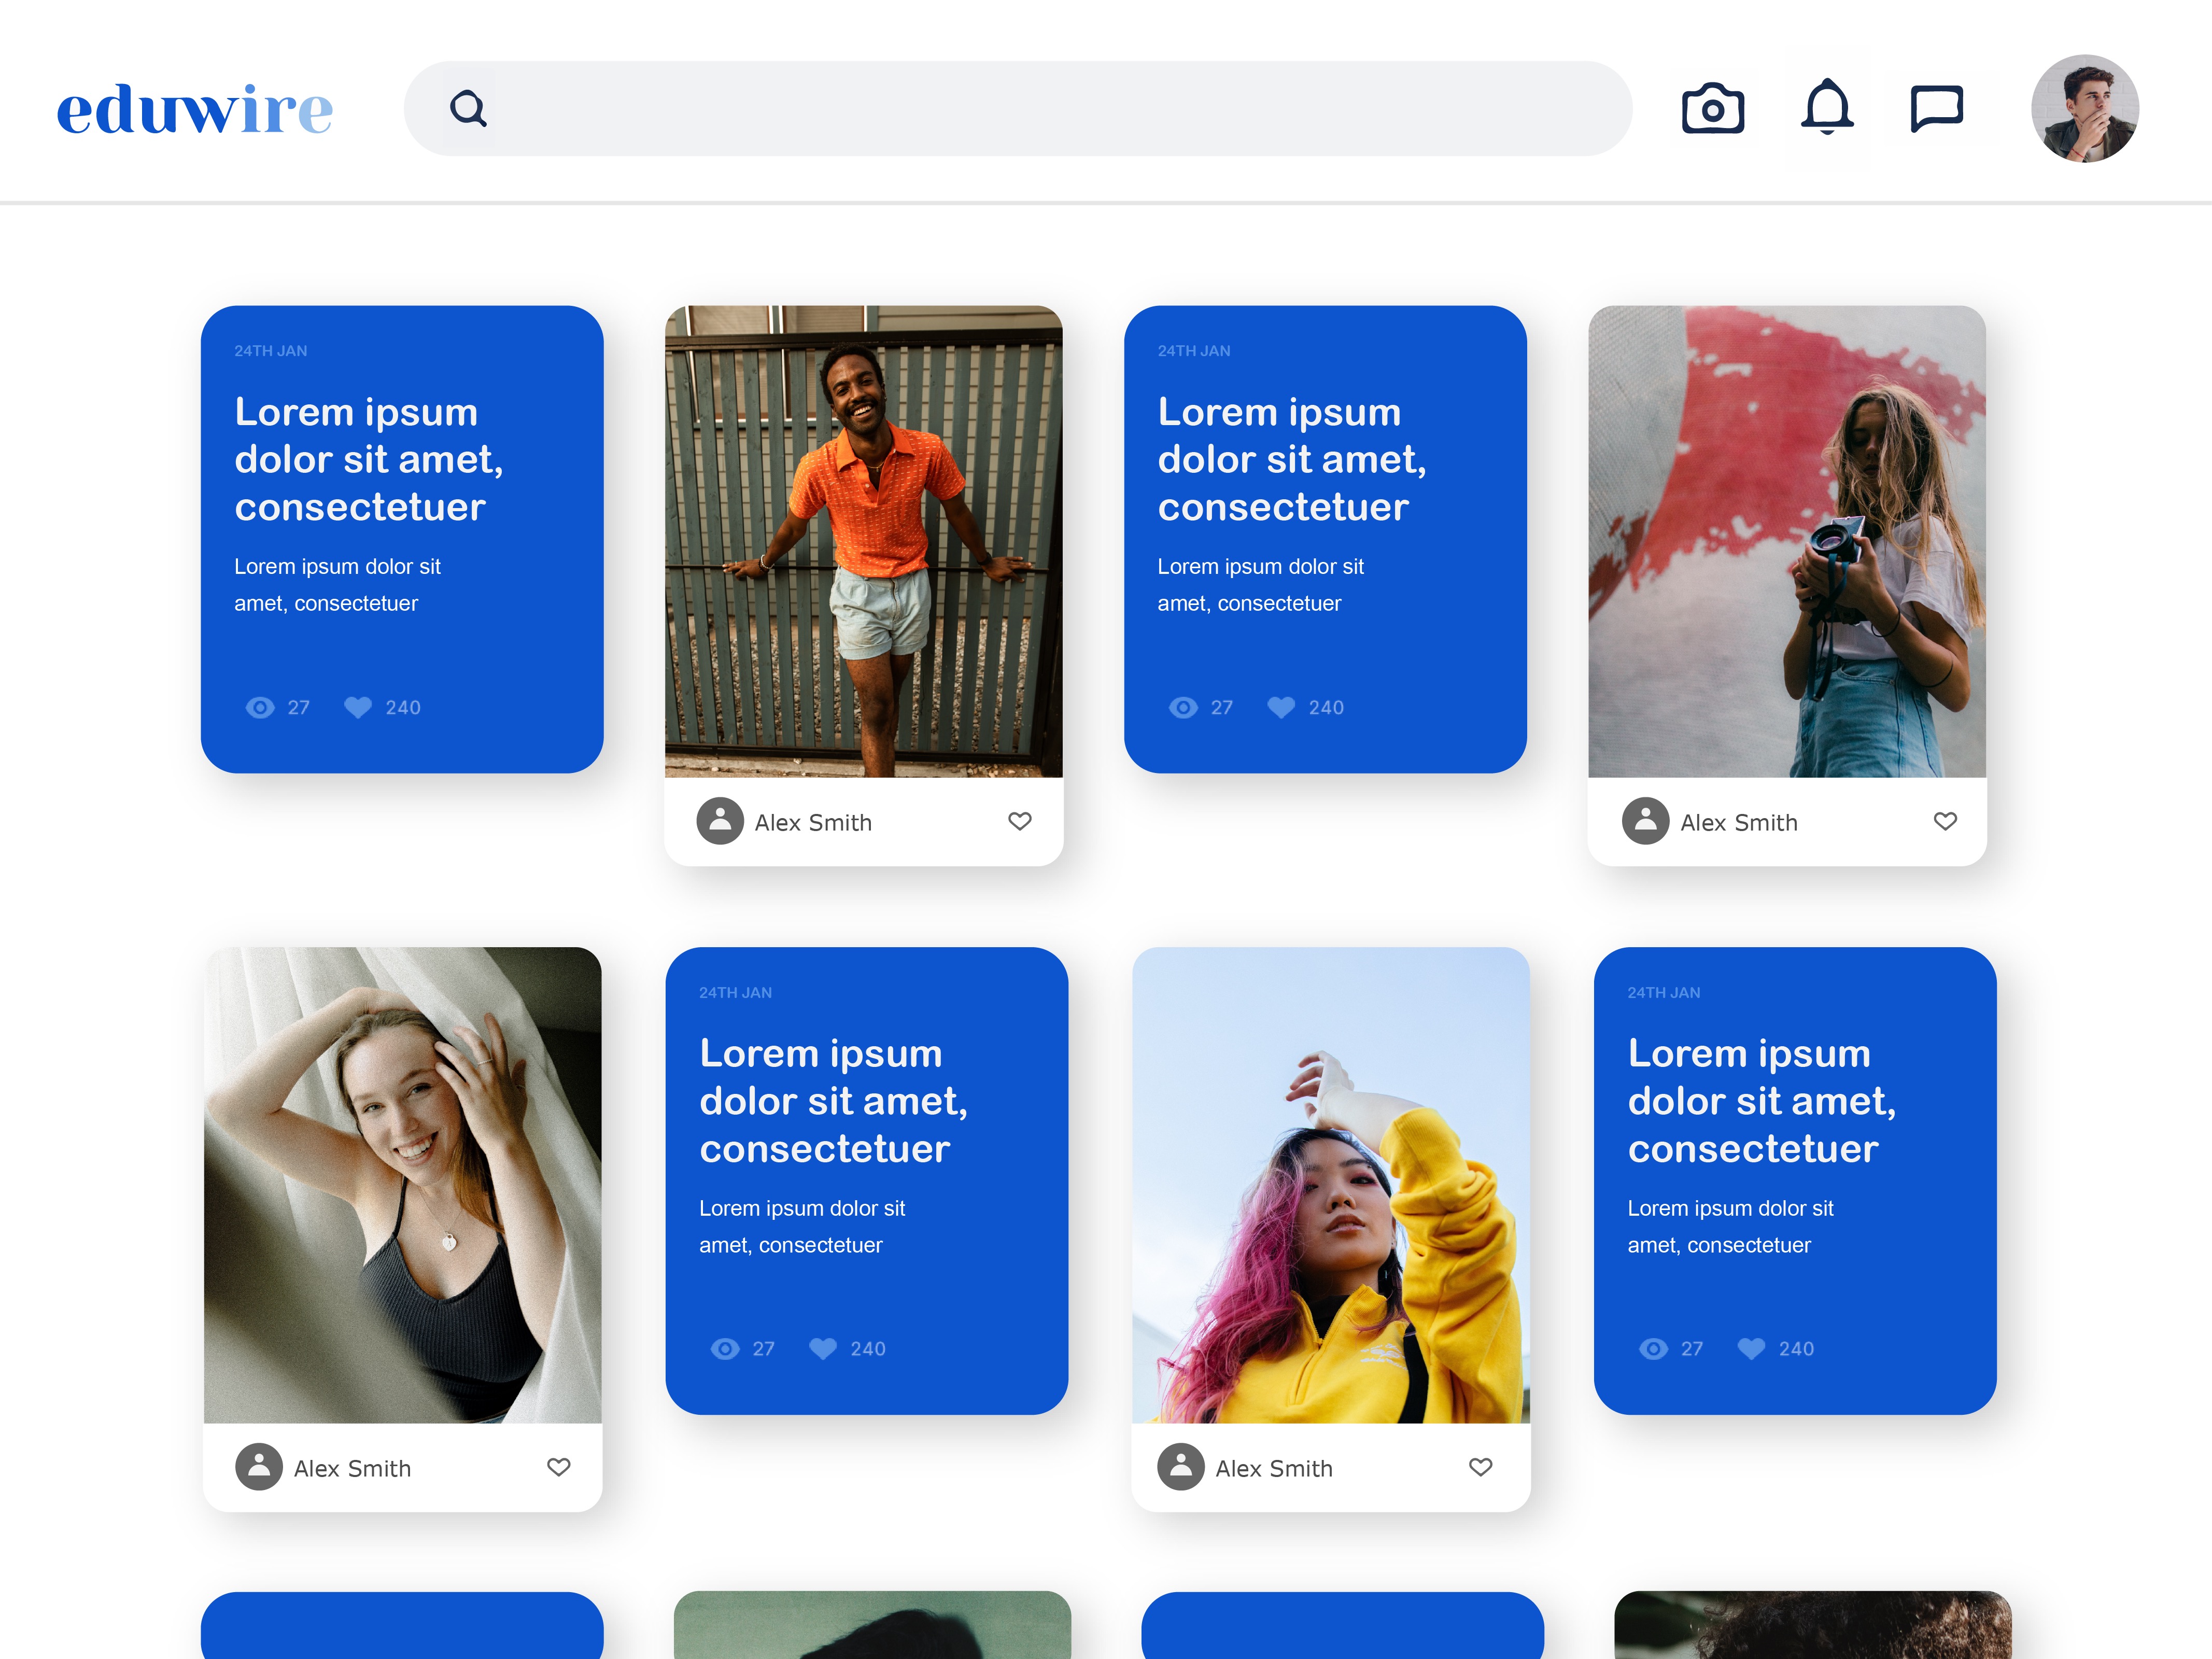
Task: Open the smiling woman in curtain photo
Action: (x=402, y=1185)
